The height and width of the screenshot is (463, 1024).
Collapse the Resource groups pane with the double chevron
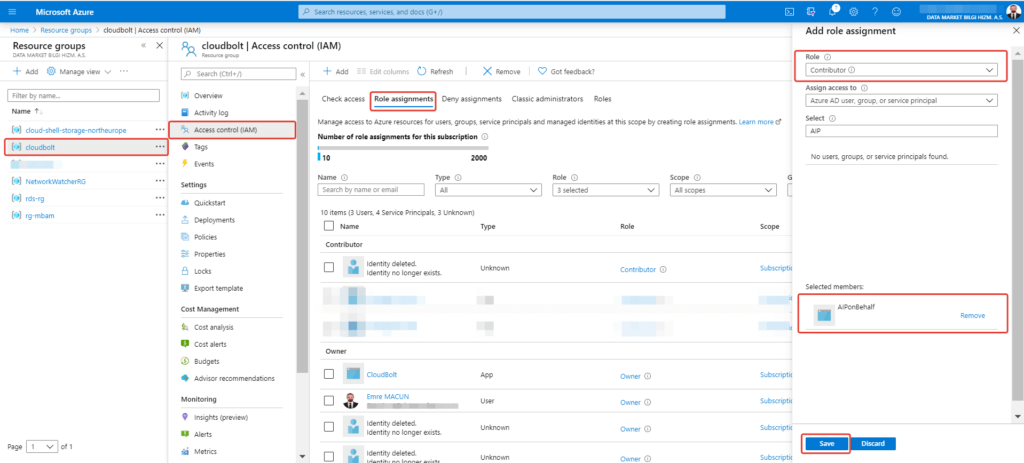point(143,46)
